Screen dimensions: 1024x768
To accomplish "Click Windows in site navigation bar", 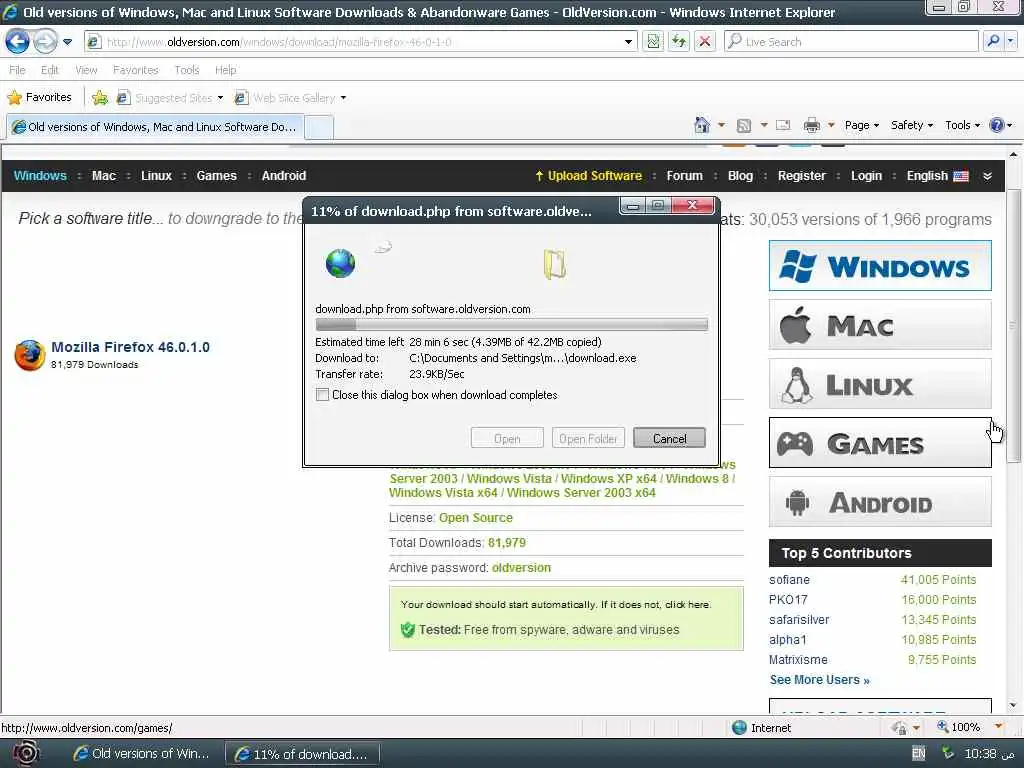I will [40, 176].
